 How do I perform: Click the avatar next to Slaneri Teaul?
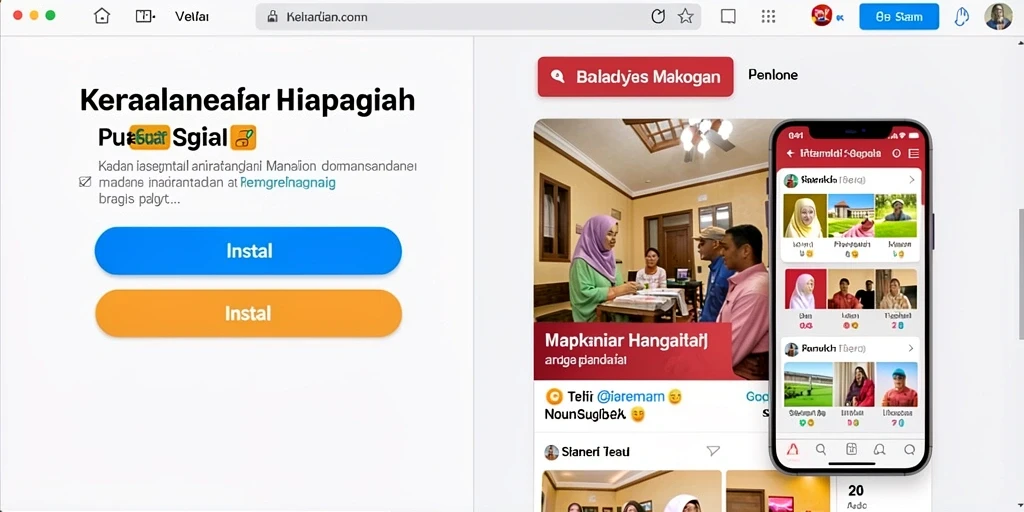tap(552, 452)
